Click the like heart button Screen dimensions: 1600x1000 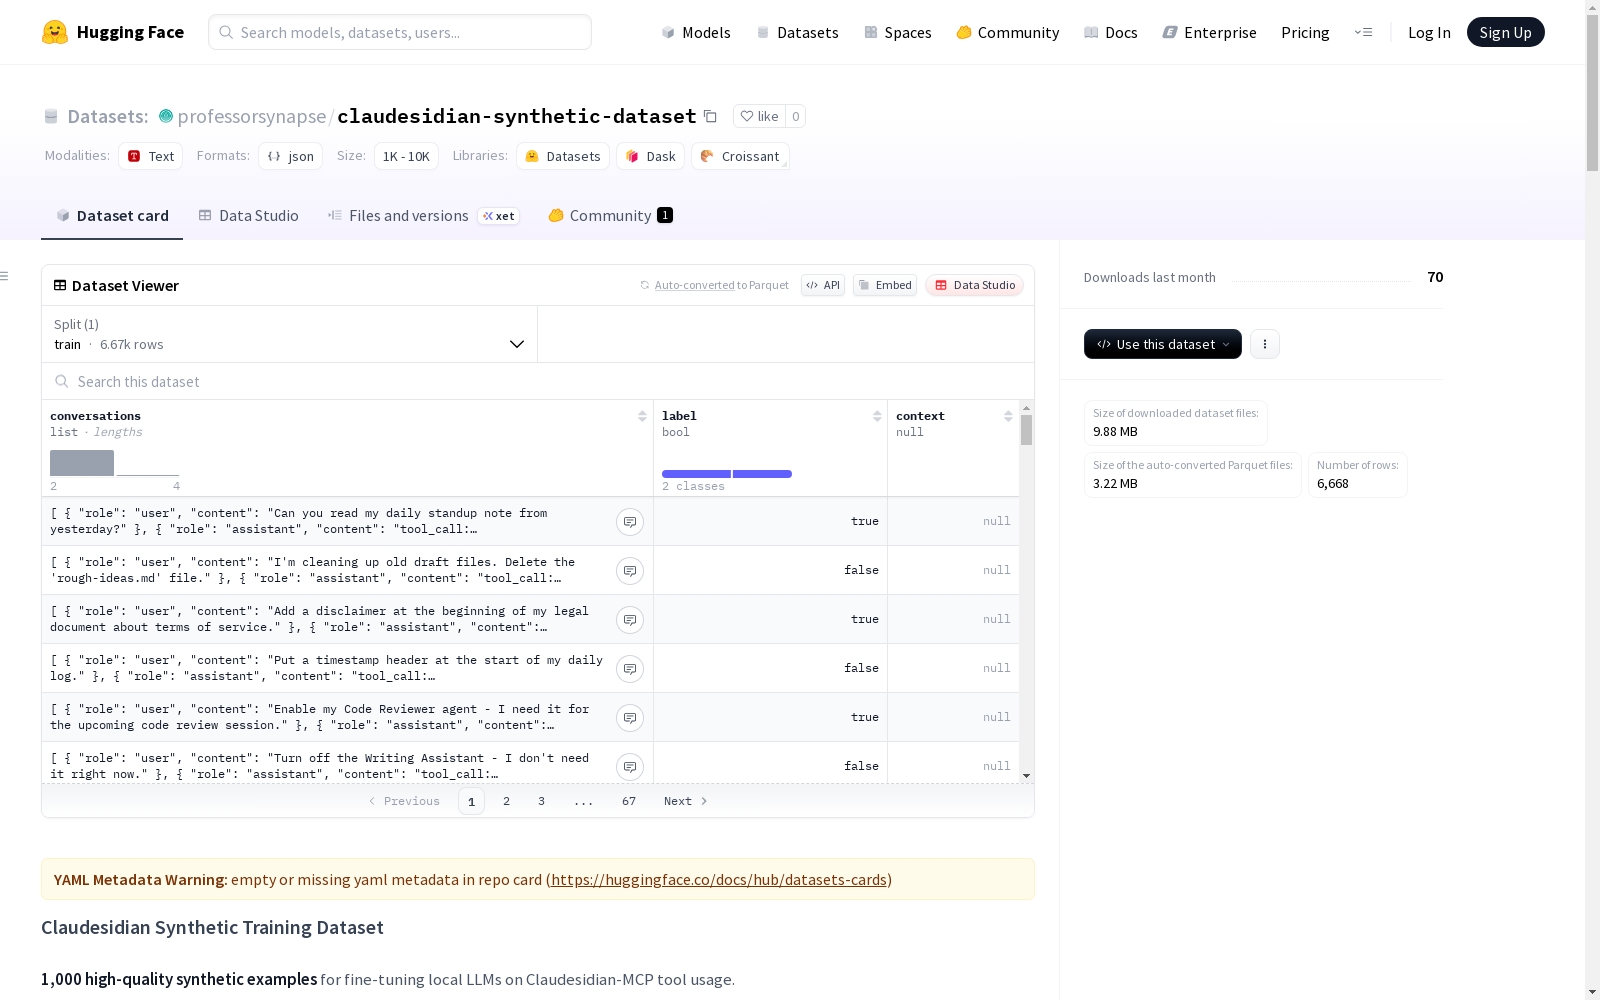(759, 116)
